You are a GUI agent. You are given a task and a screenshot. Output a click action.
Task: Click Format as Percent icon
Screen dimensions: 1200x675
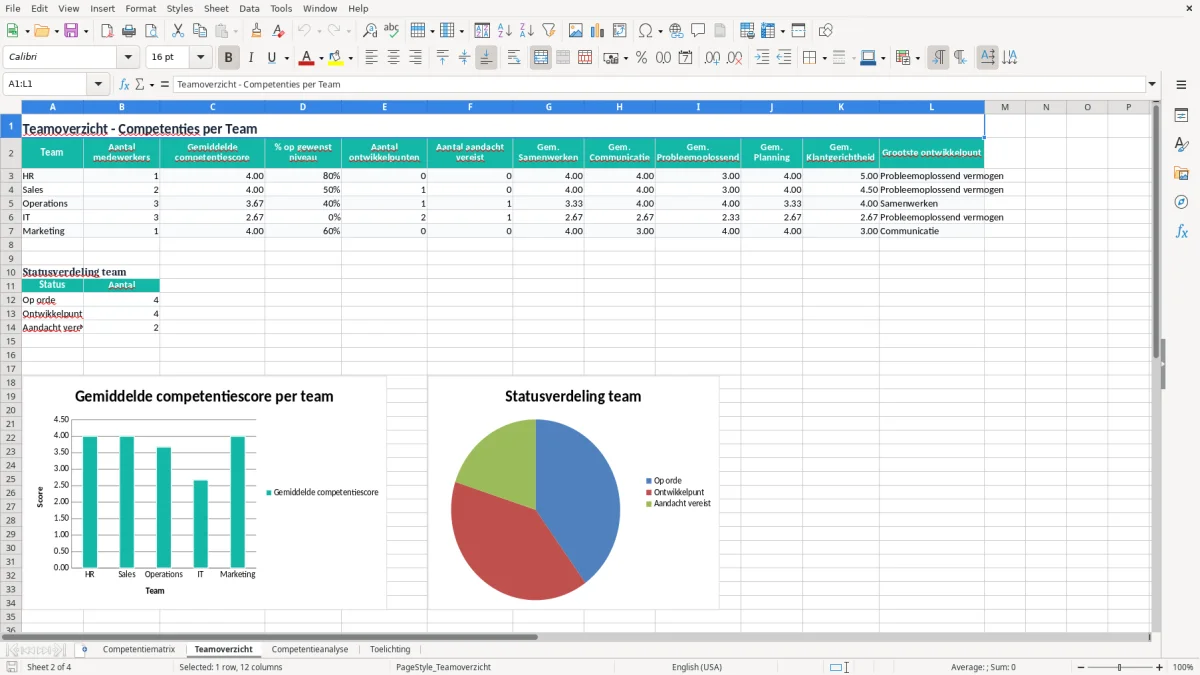[642, 58]
